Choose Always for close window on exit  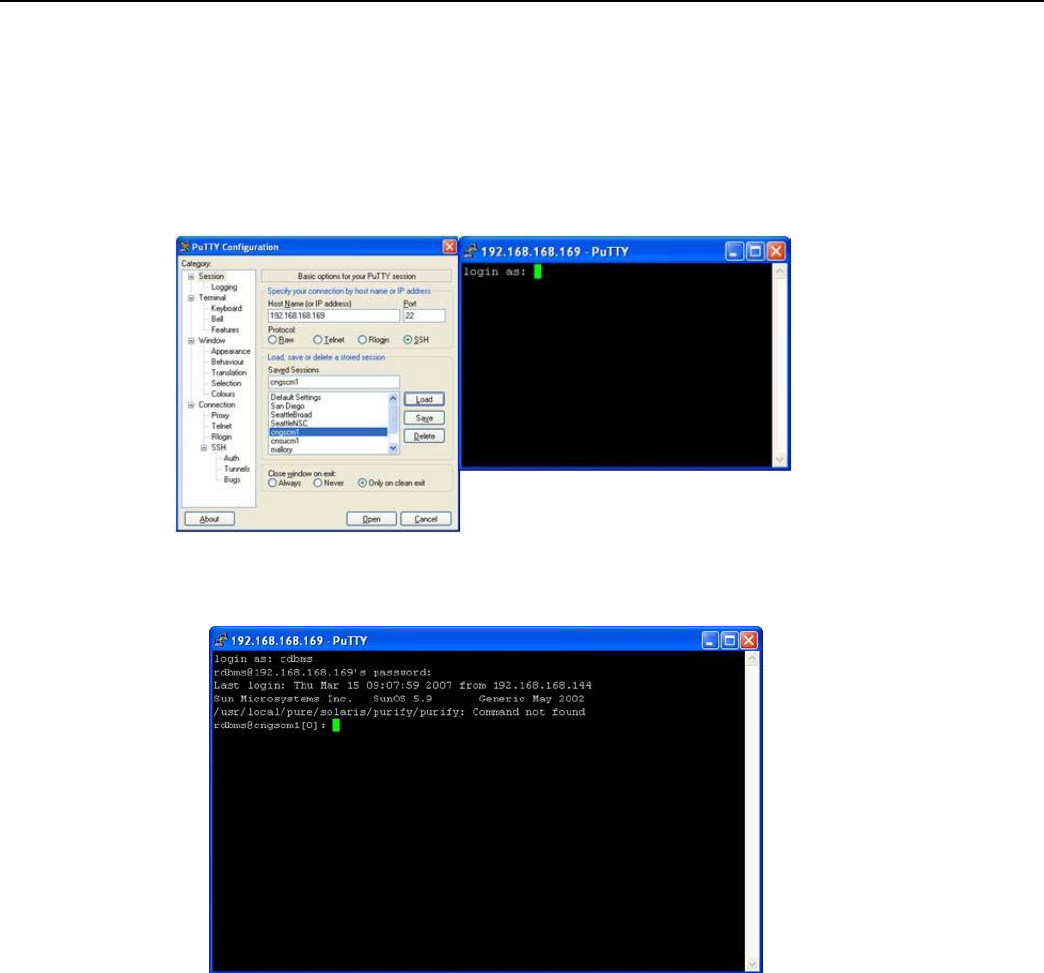coord(272,483)
